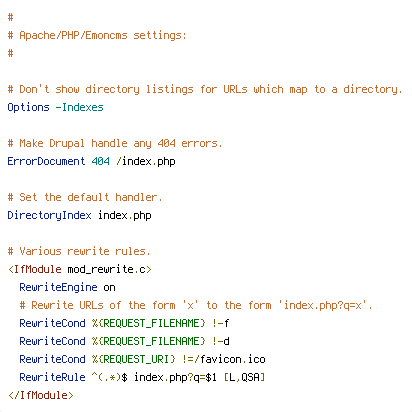Click the 'DirectoryIndex' directive
This screenshot has height=412, width=412.
click(50, 215)
